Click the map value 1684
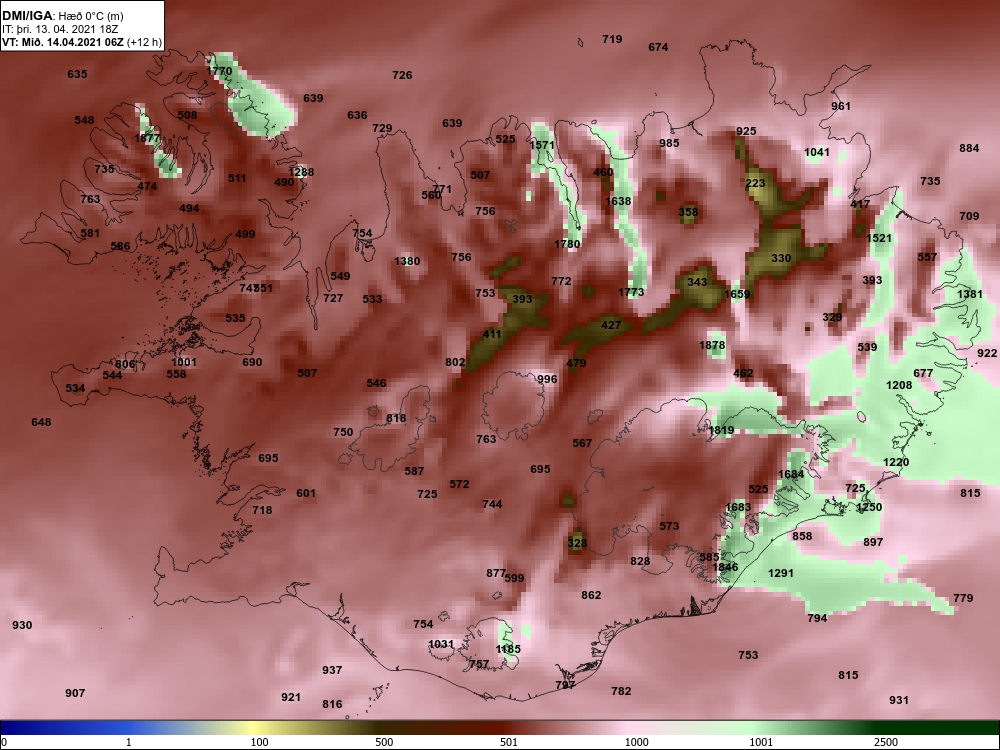Viewport: 1000px width, 750px height. point(791,474)
